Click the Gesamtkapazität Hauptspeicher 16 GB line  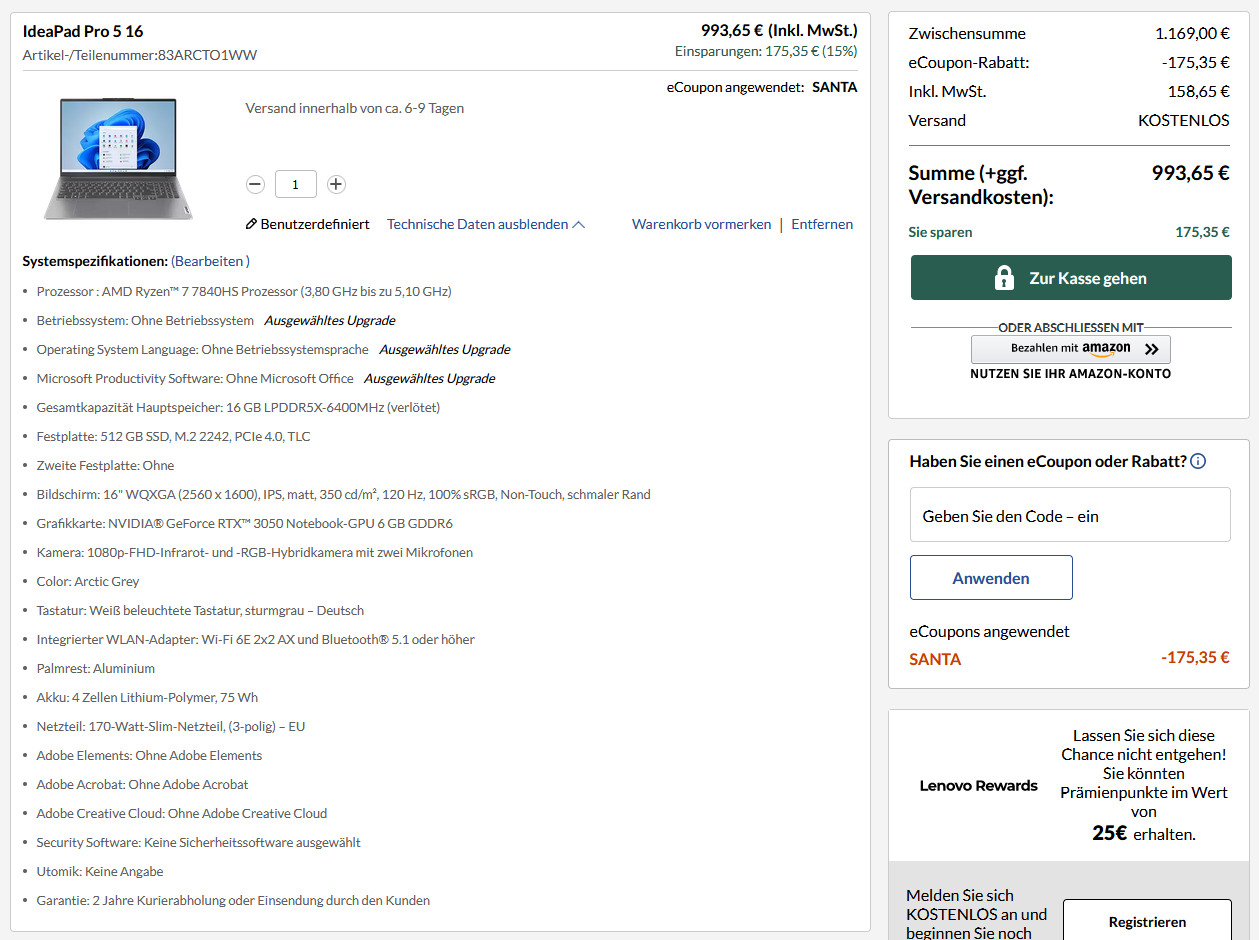coord(238,407)
